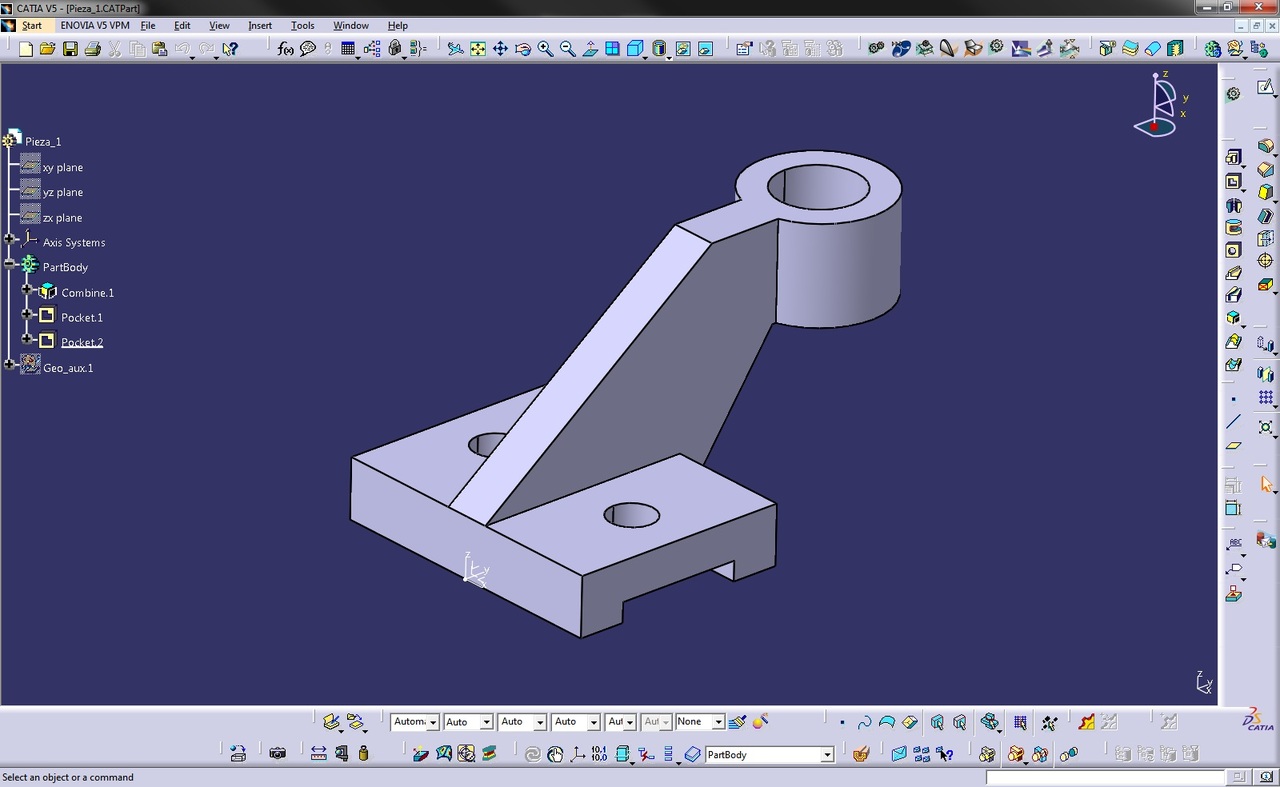Image resolution: width=1280 pixels, height=787 pixels.
Task: Open the Start menu
Action: tap(31, 25)
